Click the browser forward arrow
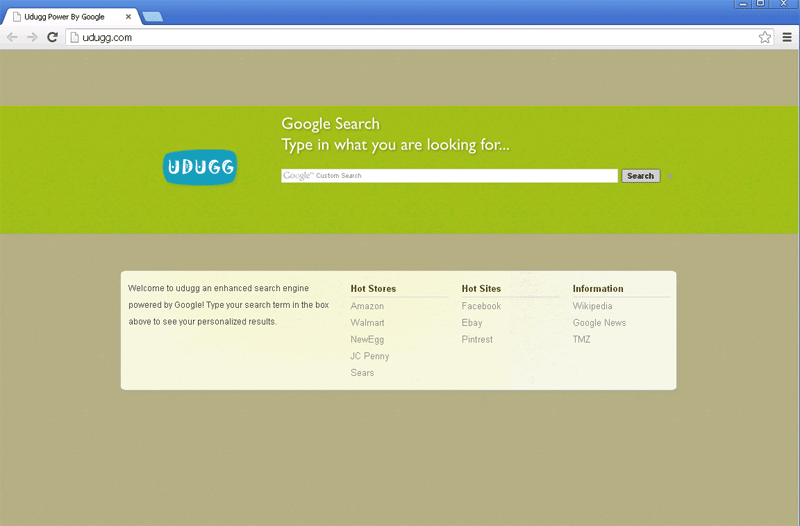This screenshot has width=800, height=526. coord(32,37)
